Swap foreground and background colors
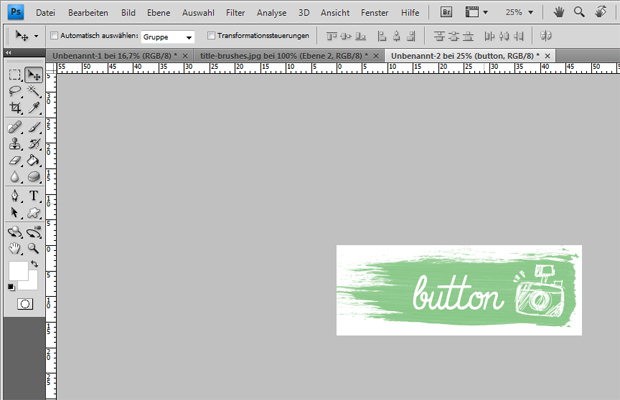Image resolution: width=620 pixels, height=400 pixels. click(x=36, y=263)
